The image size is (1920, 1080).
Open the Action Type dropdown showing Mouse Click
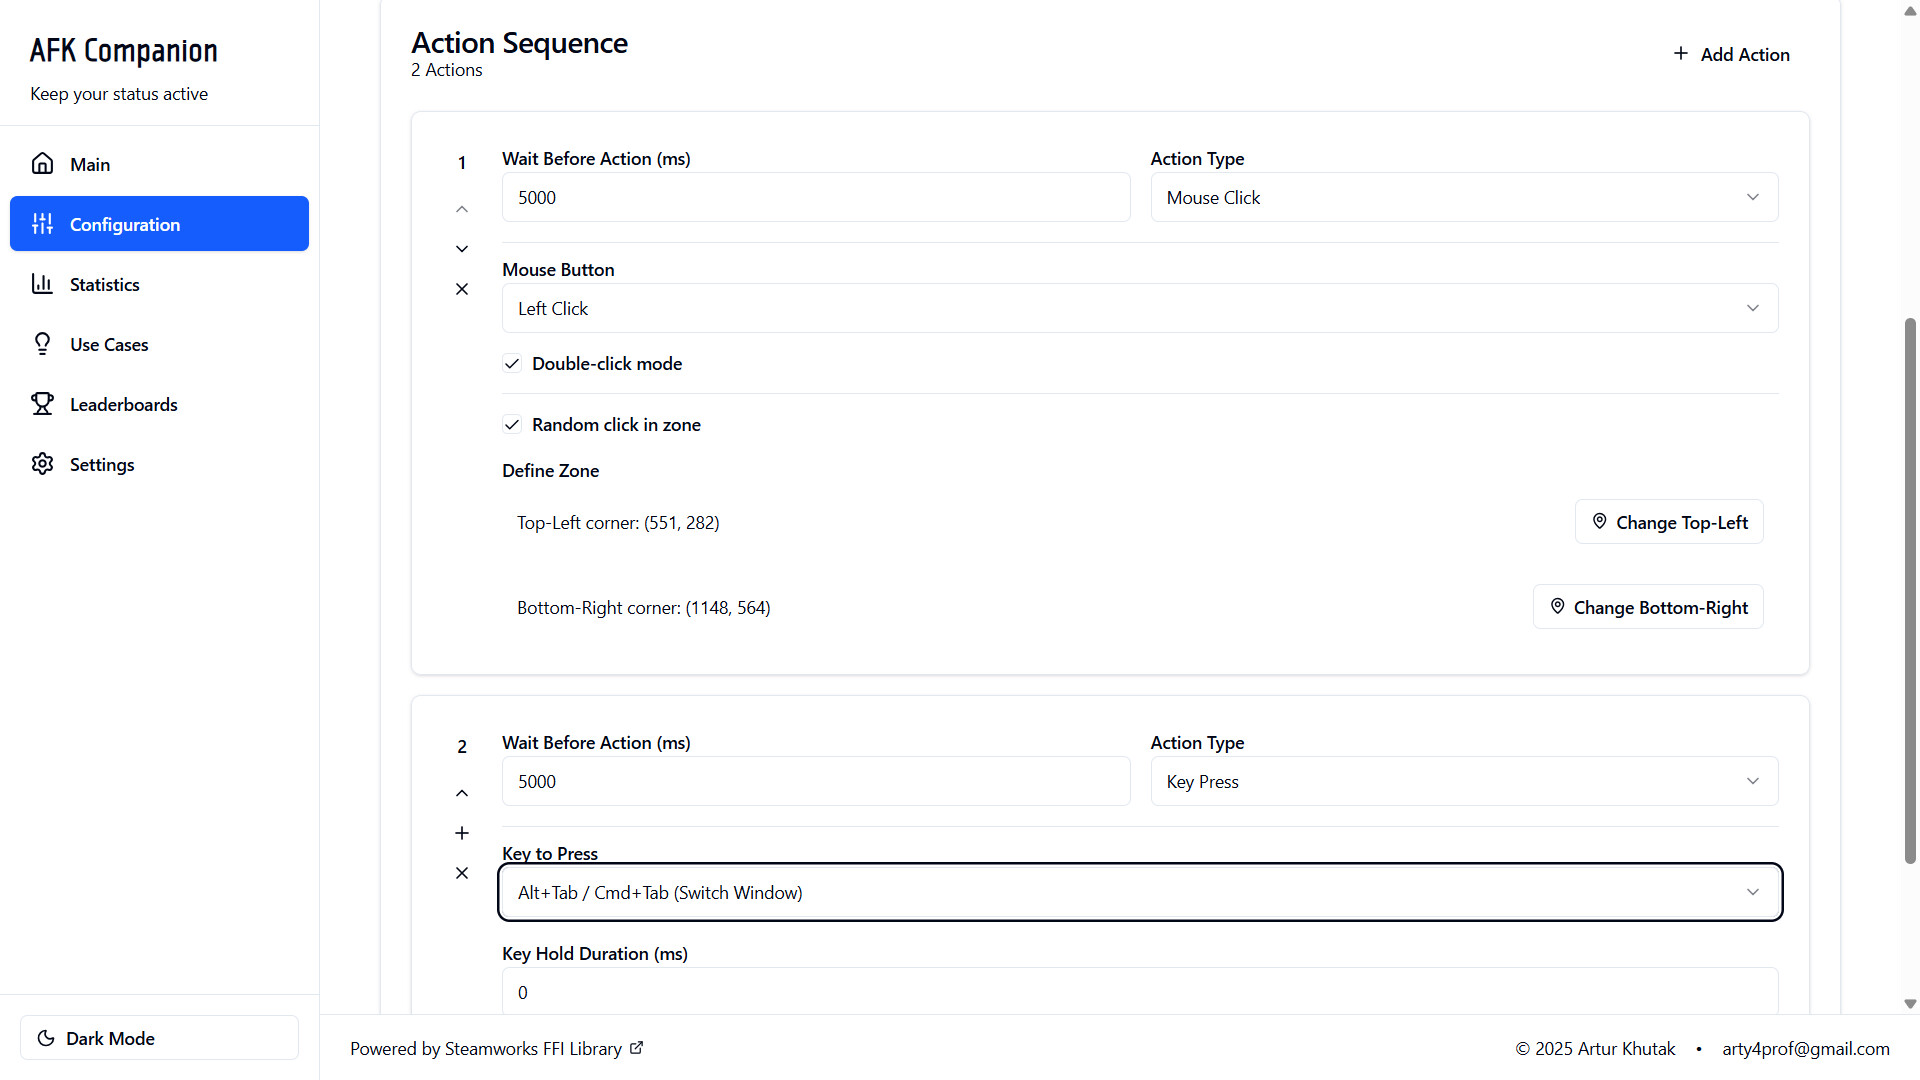pyautogui.click(x=1463, y=197)
